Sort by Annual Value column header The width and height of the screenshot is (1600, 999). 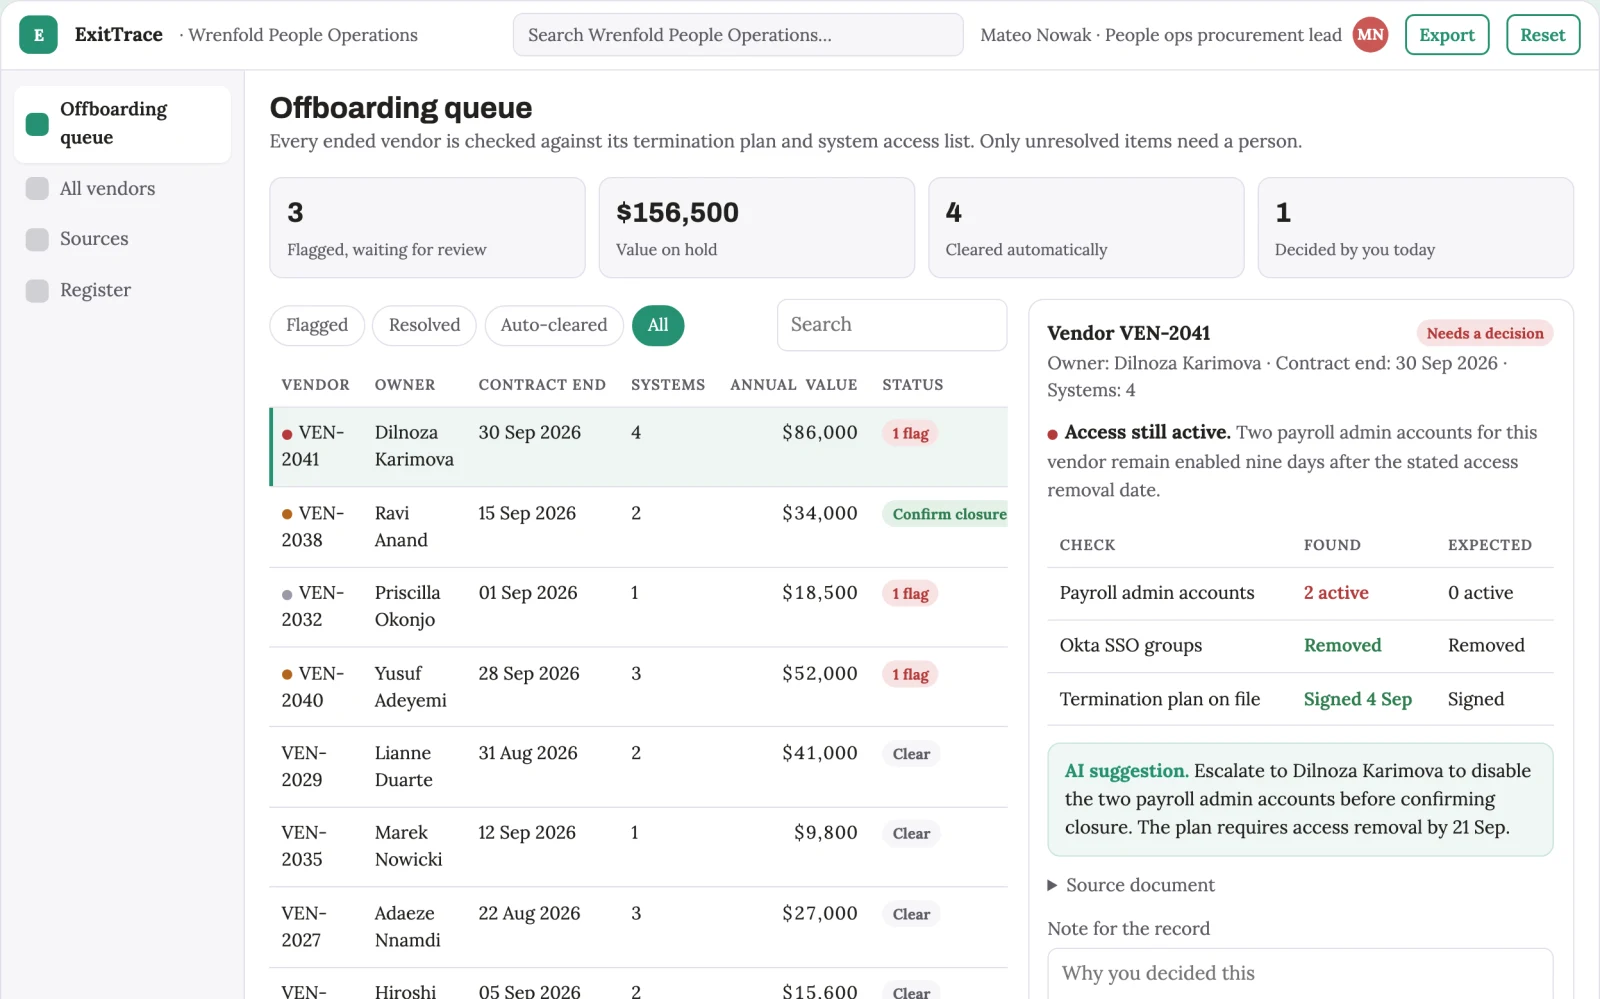tap(793, 385)
